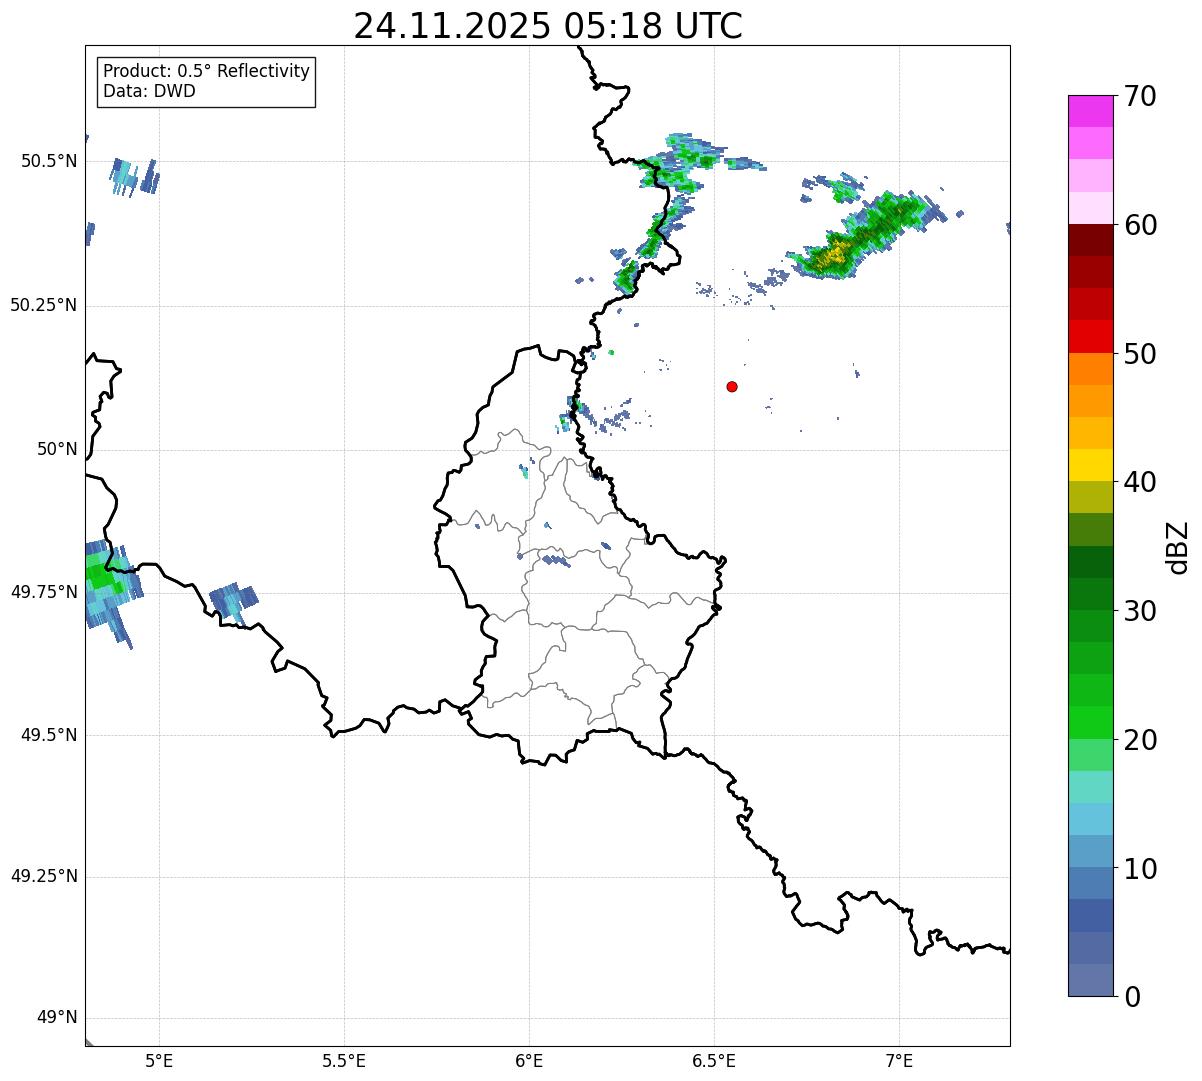Click the red station marker dot
The image size is (1202, 1081).
pyautogui.click(x=732, y=386)
